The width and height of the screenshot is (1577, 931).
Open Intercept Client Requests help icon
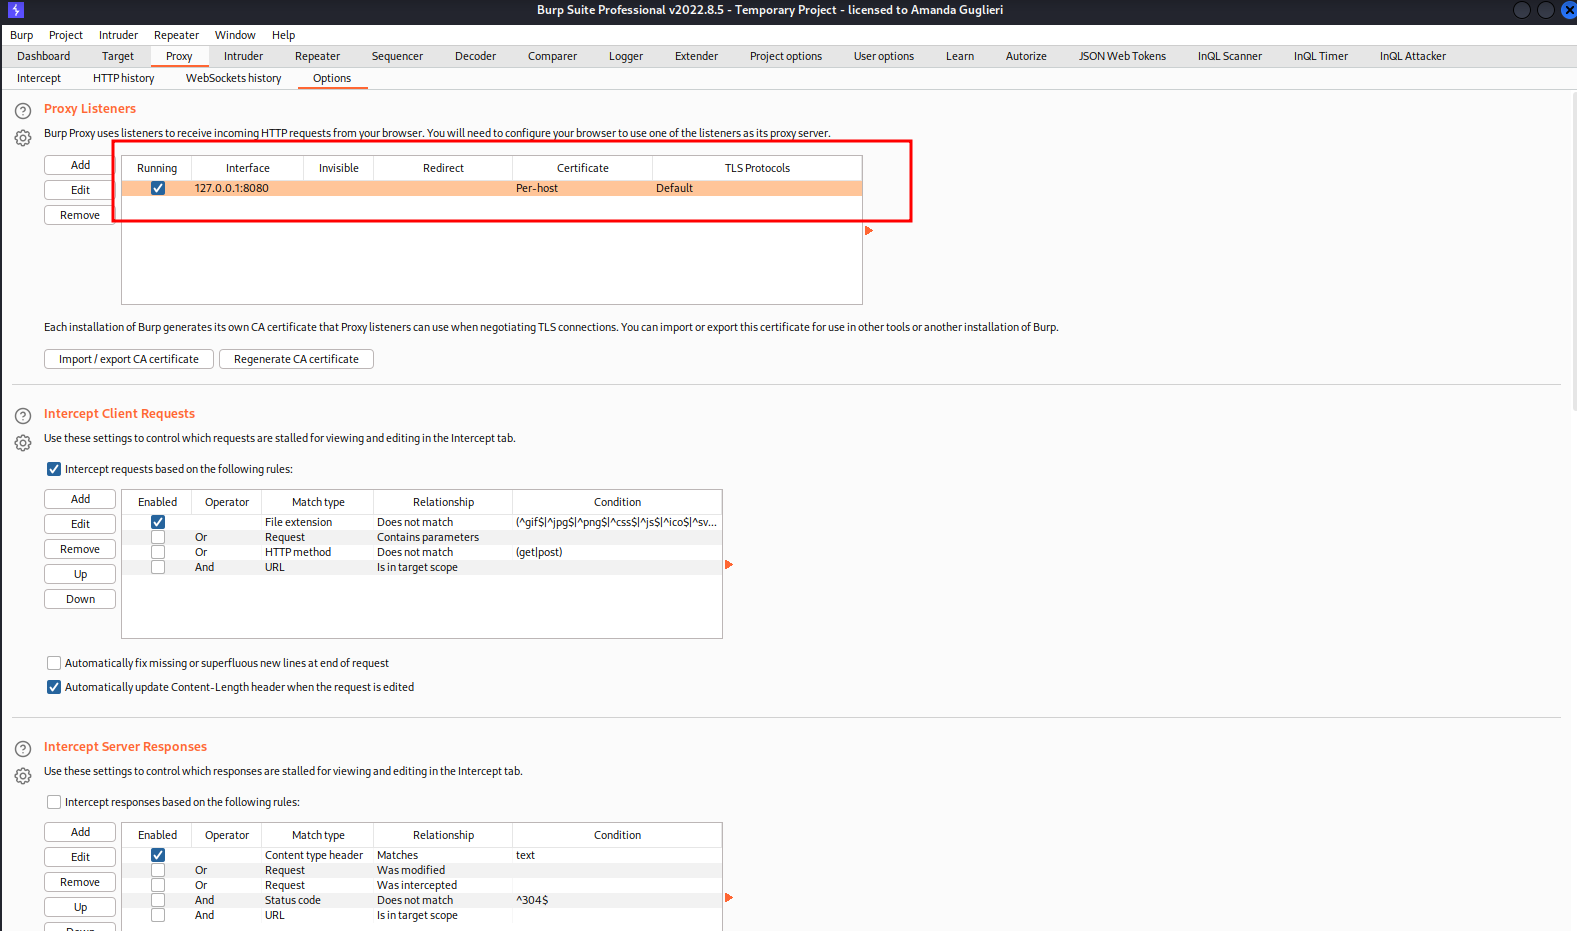click(23, 416)
